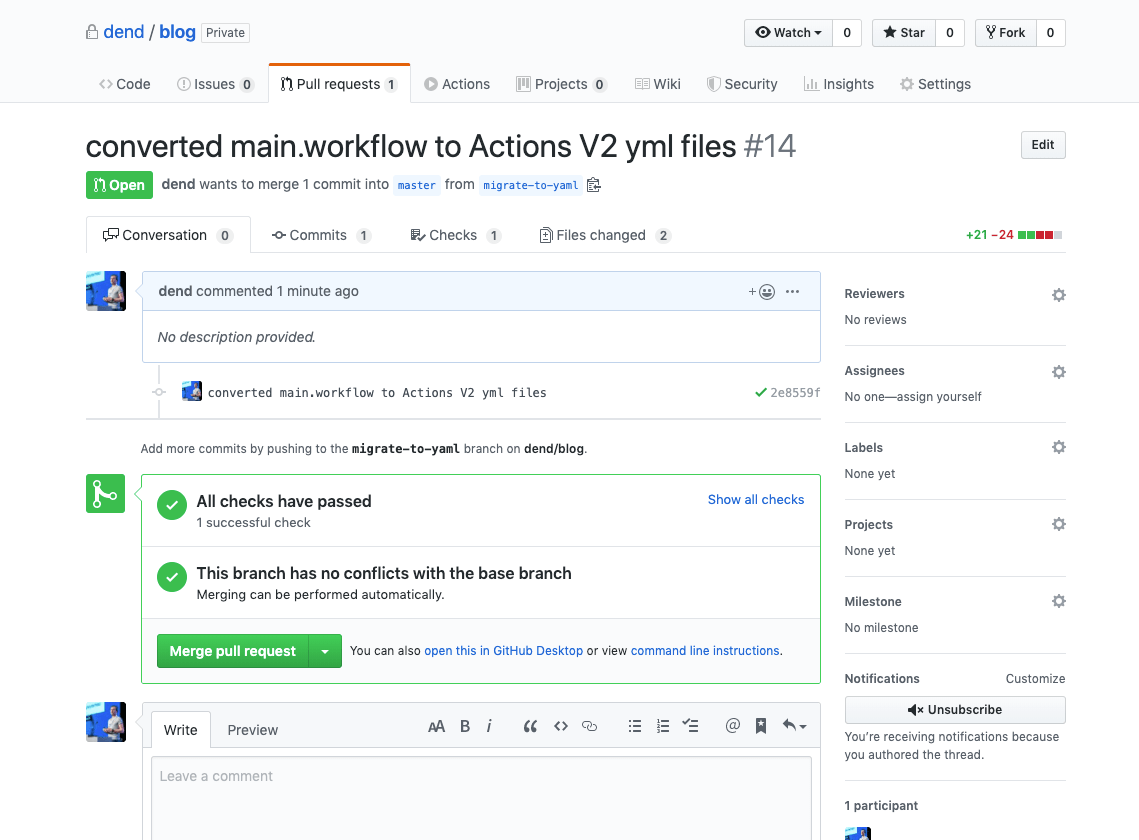Image resolution: width=1139 pixels, height=840 pixels.
Task: Click the Edit title button
Action: pyautogui.click(x=1042, y=145)
